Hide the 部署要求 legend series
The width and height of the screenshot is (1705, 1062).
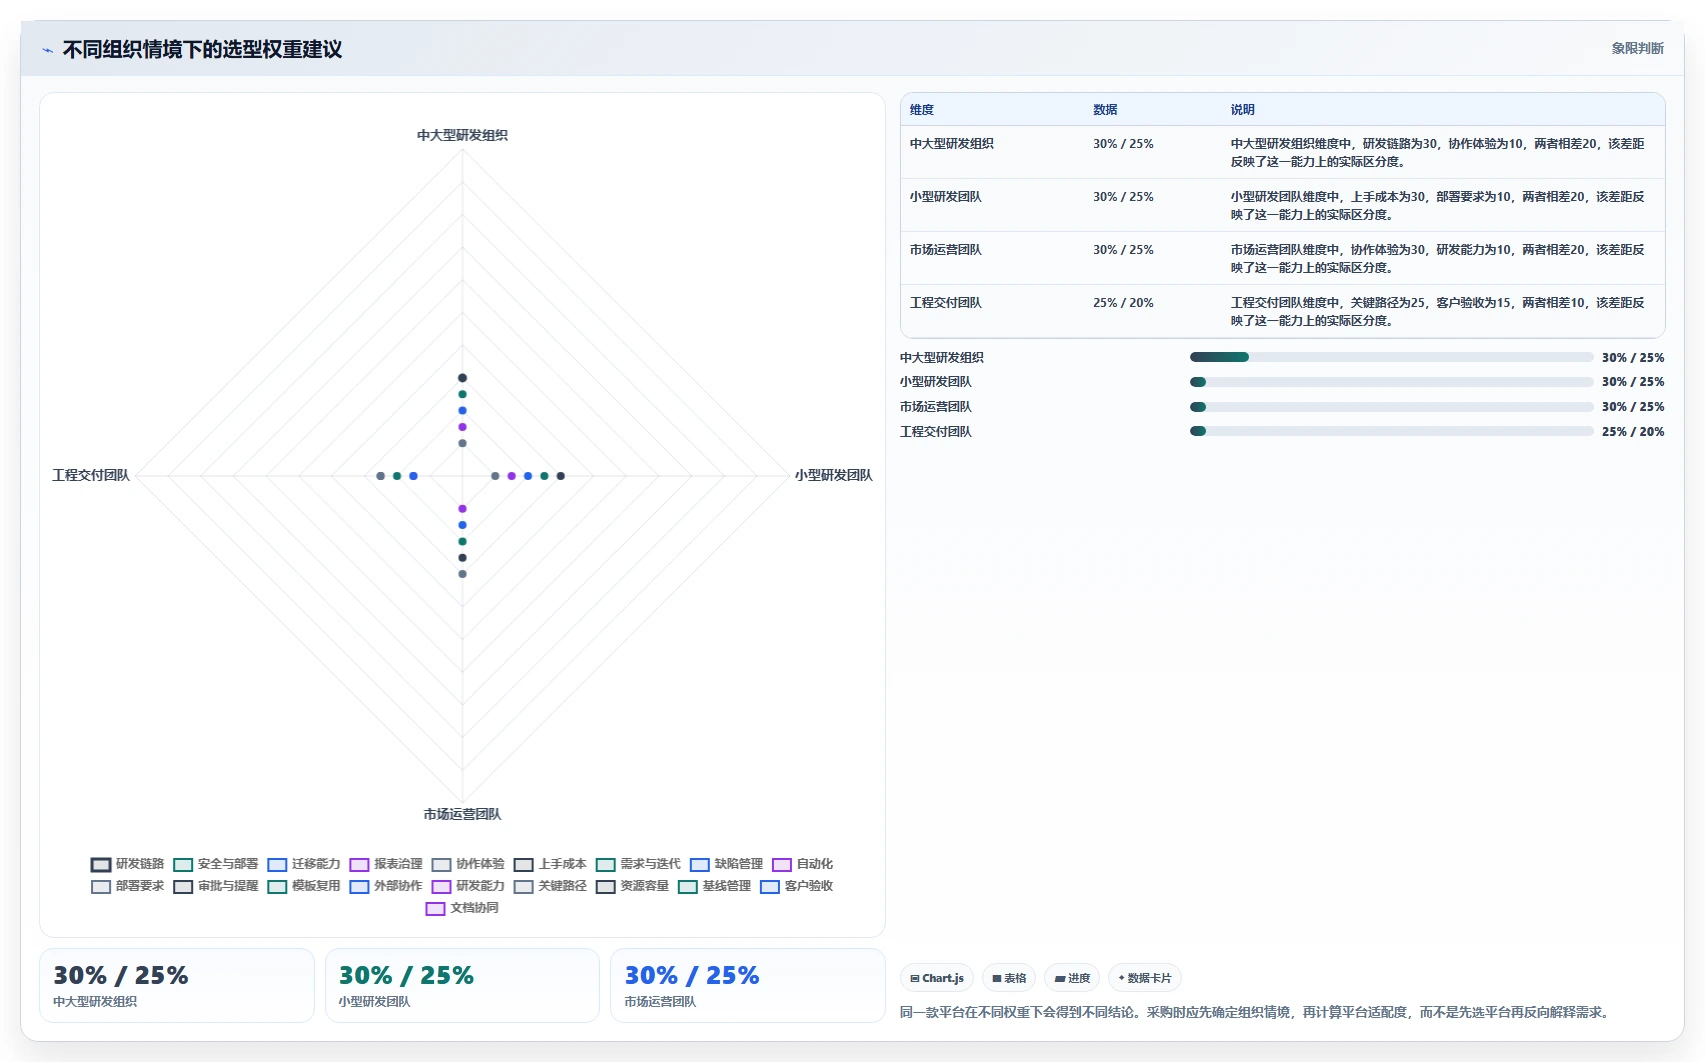127,886
